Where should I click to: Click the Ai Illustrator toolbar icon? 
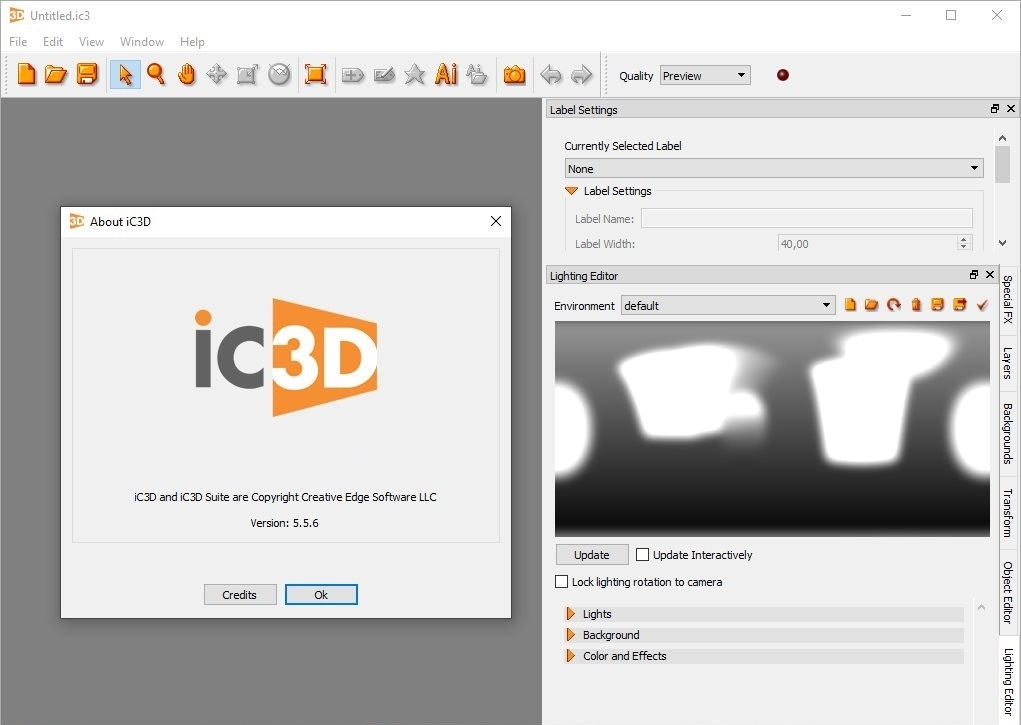446,74
